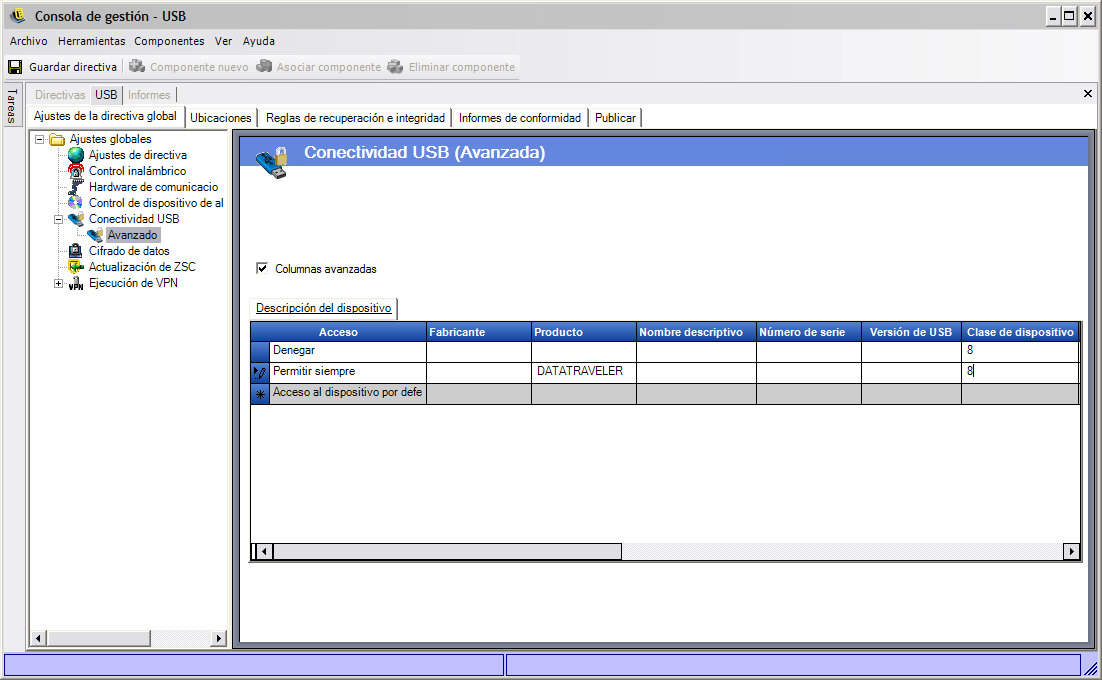Click the Ajustes globales folder icon
The height and width of the screenshot is (680, 1102).
pyautogui.click(x=57, y=139)
